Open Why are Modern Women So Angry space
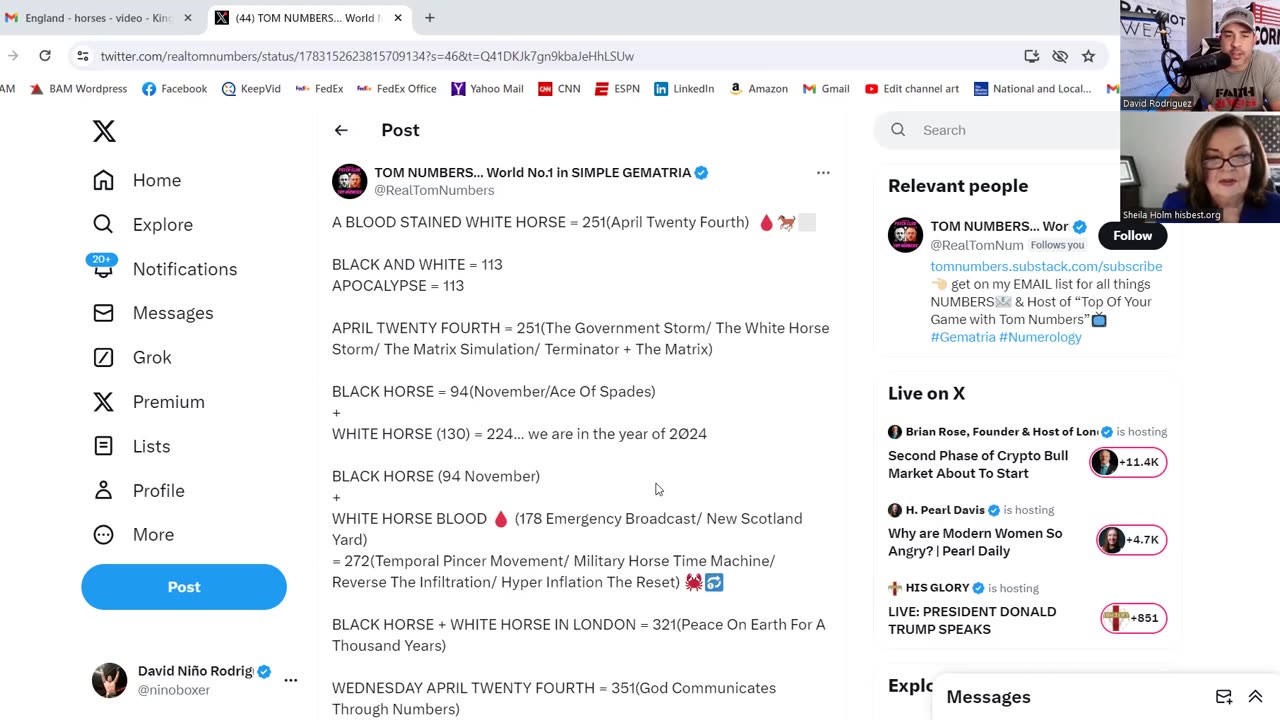This screenshot has width=1280, height=720. (x=975, y=542)
